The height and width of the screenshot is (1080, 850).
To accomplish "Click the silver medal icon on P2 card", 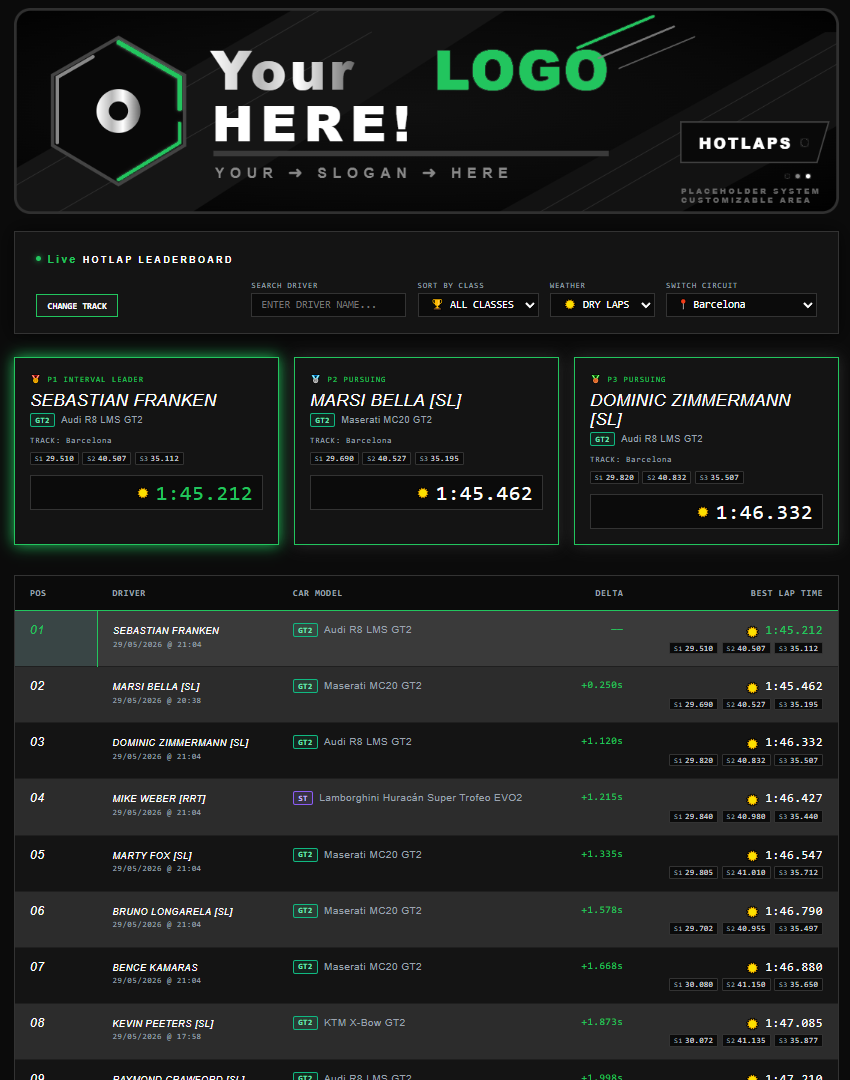I will pos(315,379).
